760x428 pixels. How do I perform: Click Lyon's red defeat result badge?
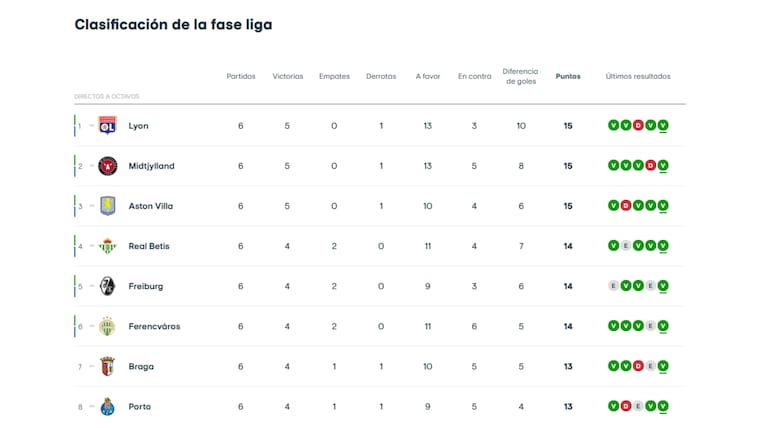pos(638,125)
